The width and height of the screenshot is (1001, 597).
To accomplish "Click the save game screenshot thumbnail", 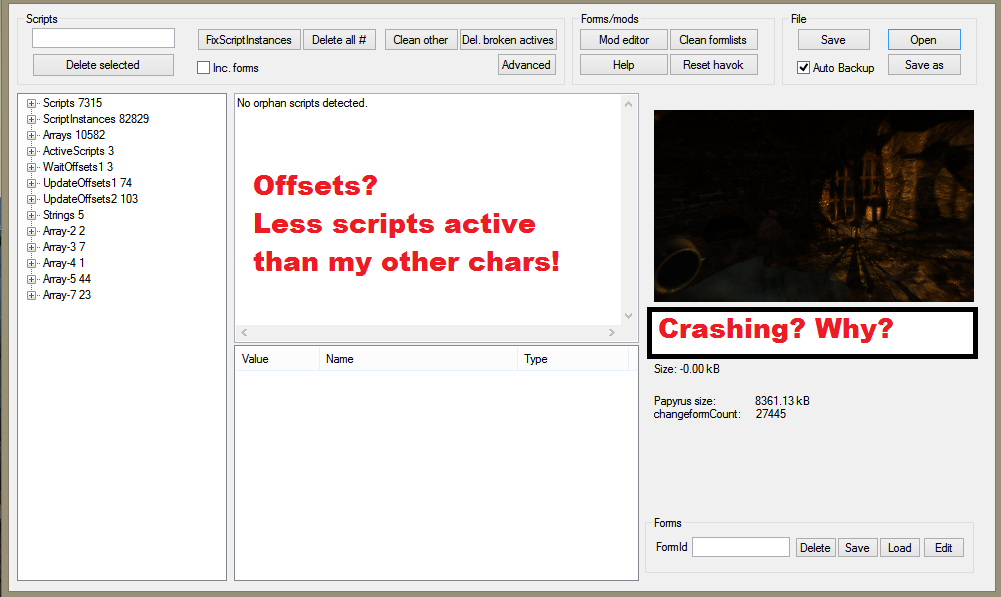I will tap(814, 206).
